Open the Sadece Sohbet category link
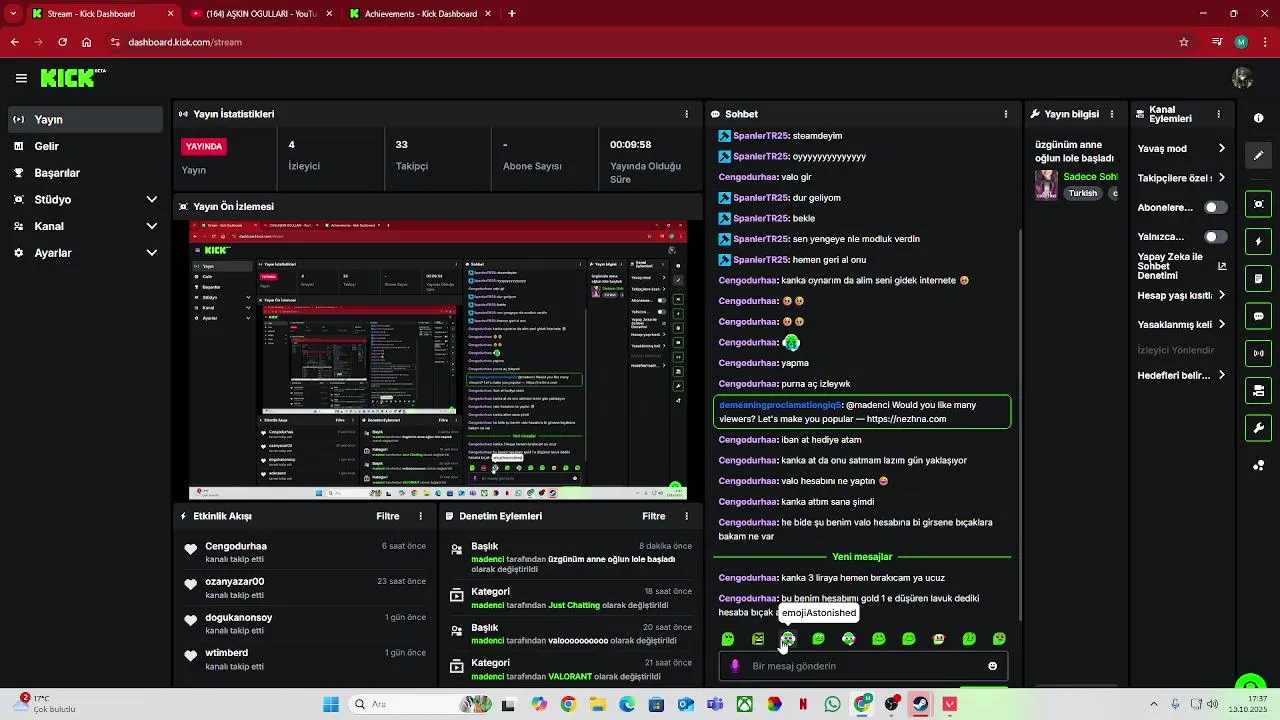 click(x=1090, y=177)
